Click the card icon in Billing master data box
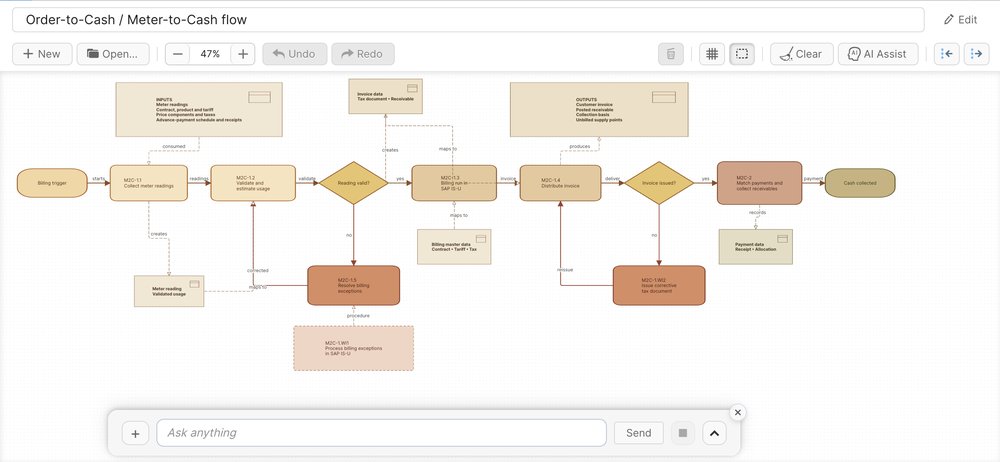Screen dimensions: 1000x462 click(x=481, y=239)
